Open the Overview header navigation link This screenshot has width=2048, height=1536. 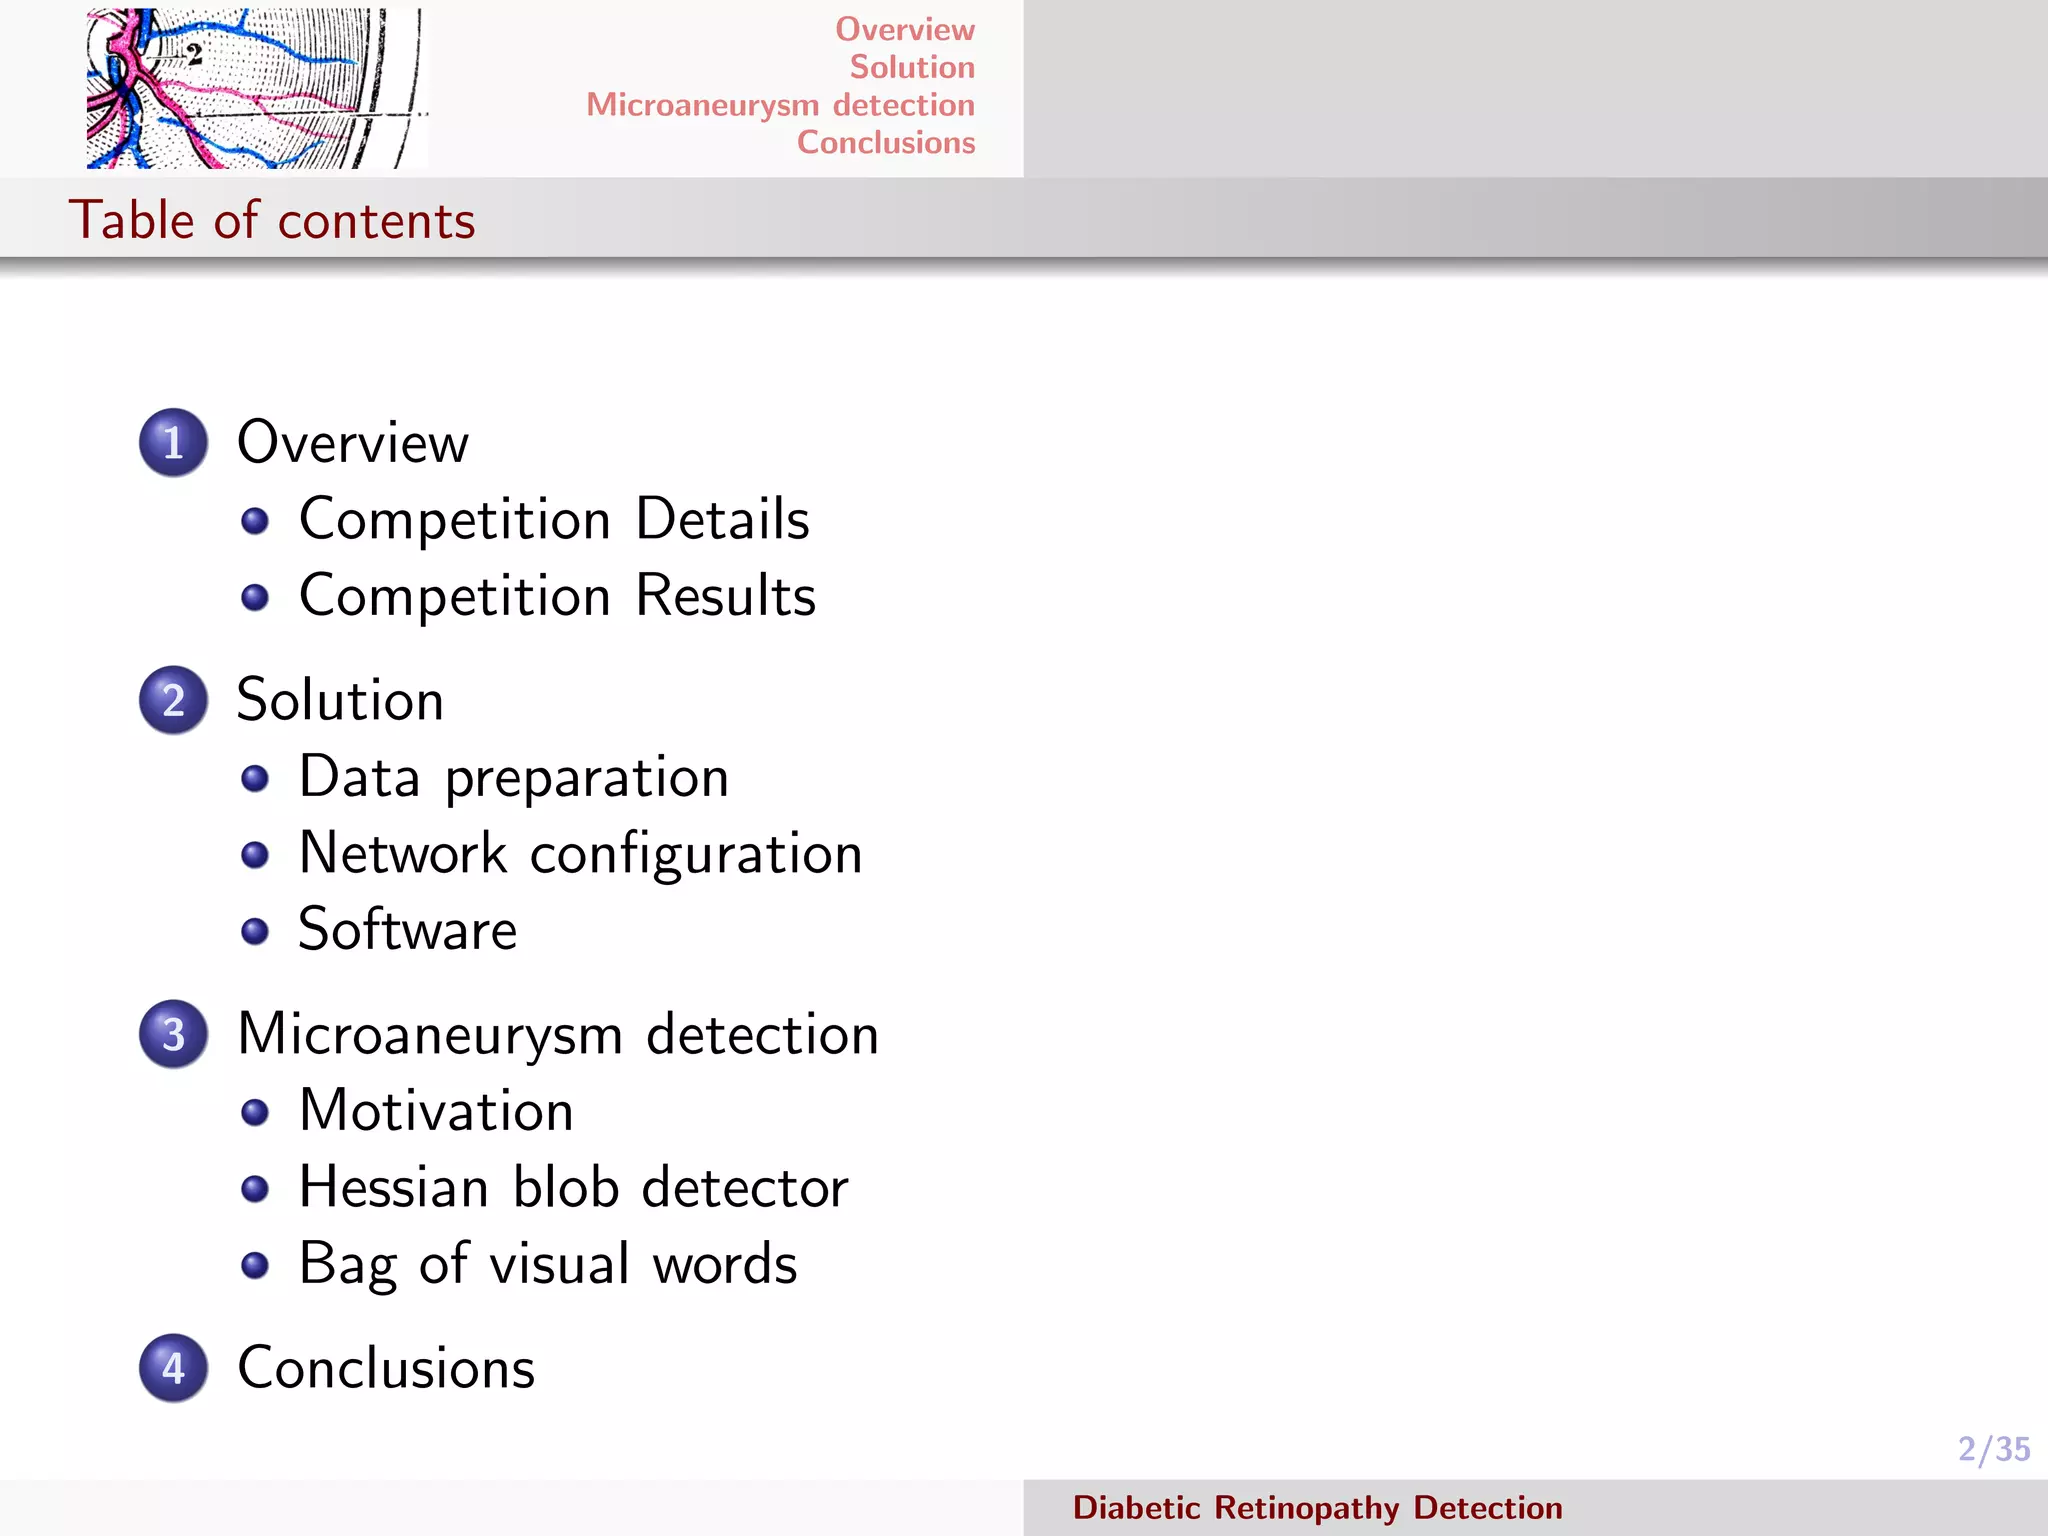pos(904,29)
